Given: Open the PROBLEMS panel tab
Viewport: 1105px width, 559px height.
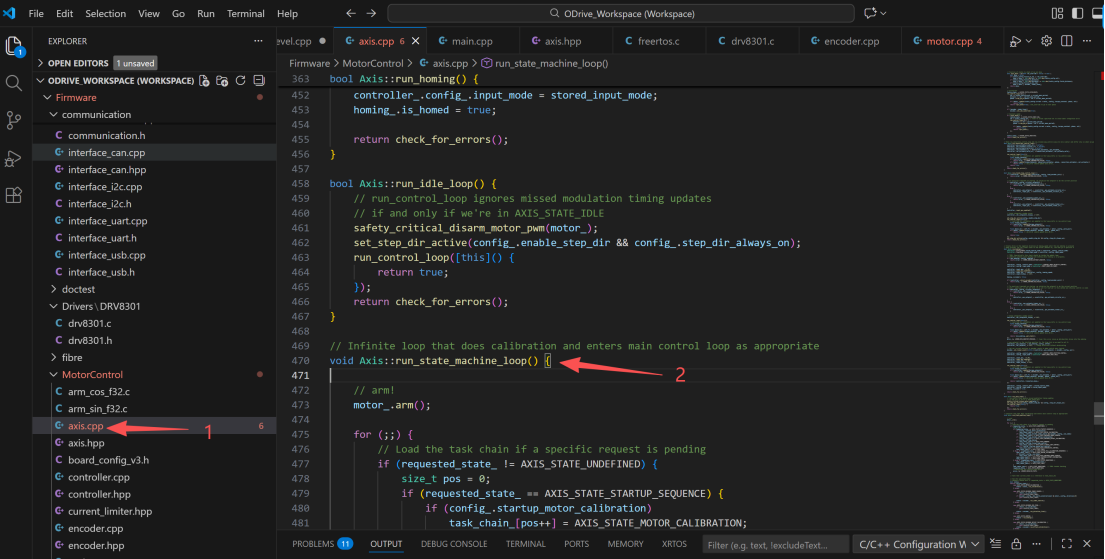Looking at the screenshot, I should (322, 543).
